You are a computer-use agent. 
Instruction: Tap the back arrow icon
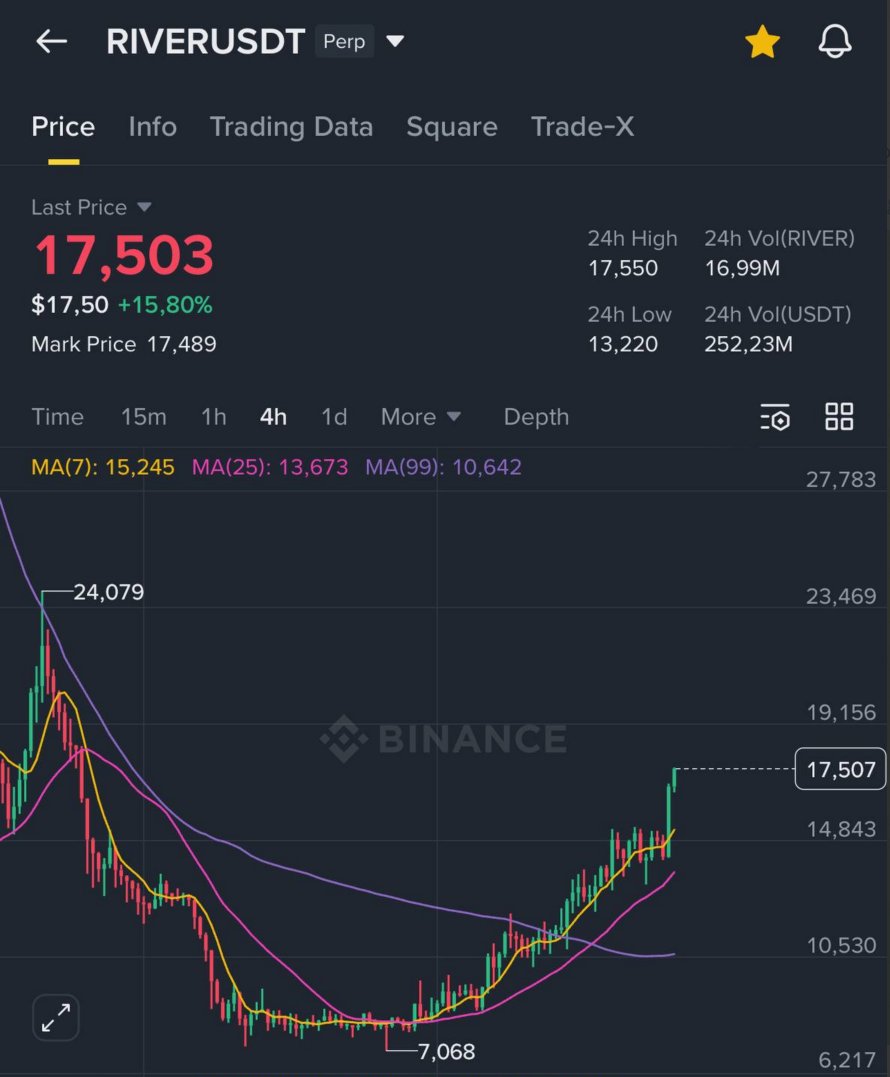pyautogui.click(x=51, y=42)
